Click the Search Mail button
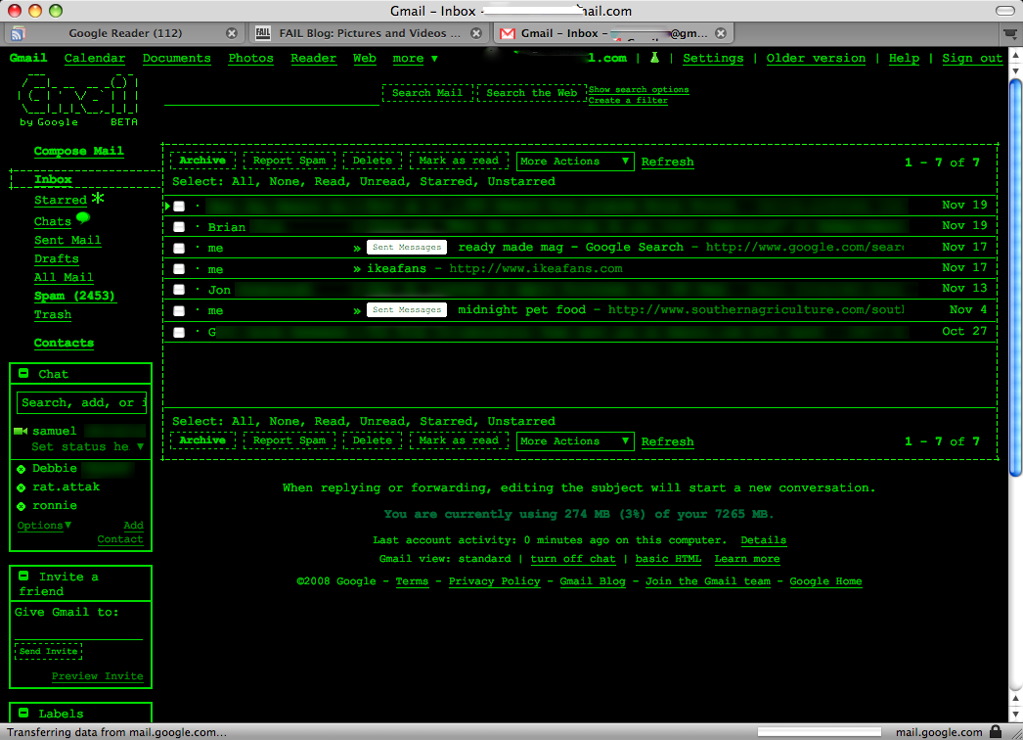 [x=427, y=93]
